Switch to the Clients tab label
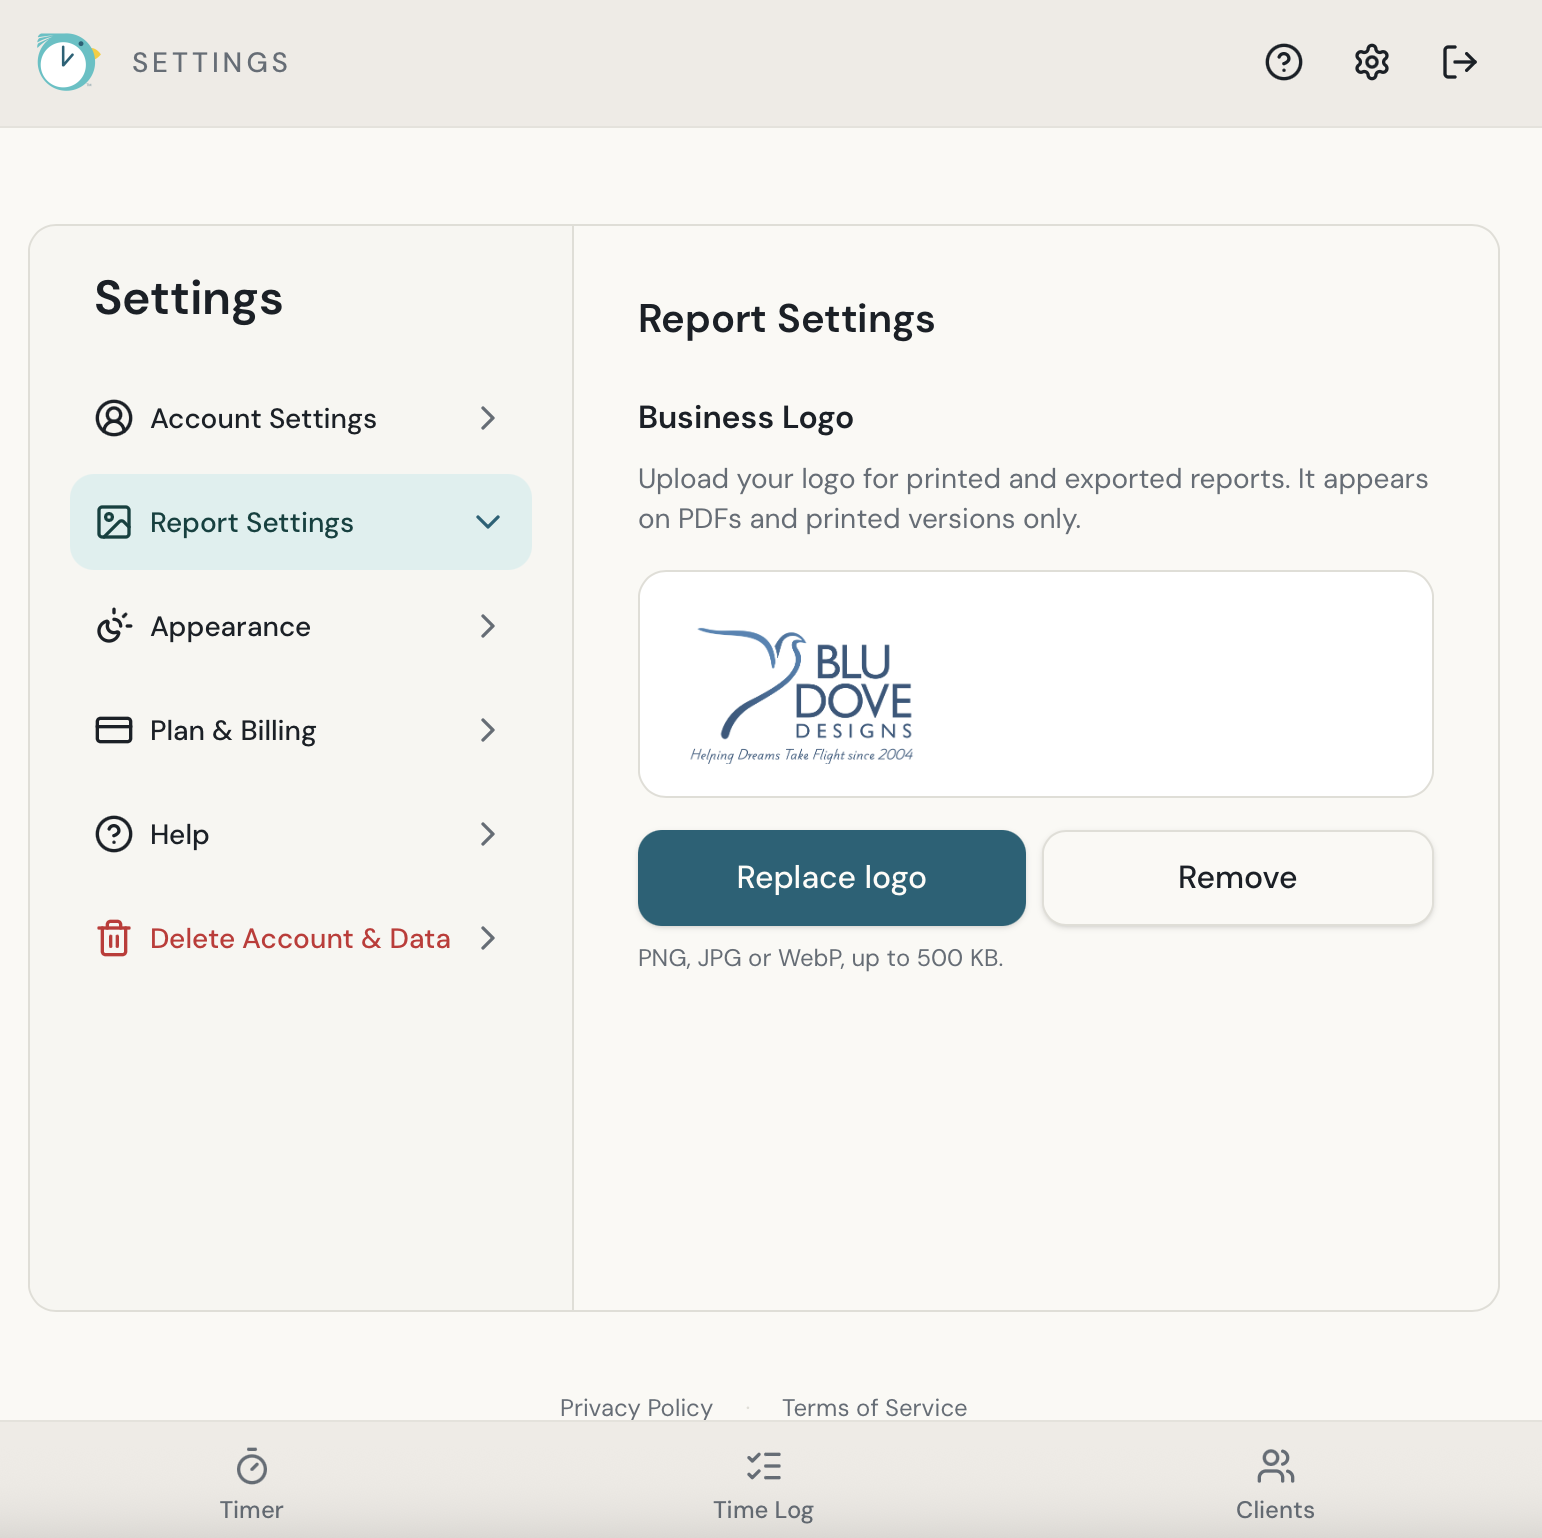The image size is (1542, 1538). [1276, 1510]
